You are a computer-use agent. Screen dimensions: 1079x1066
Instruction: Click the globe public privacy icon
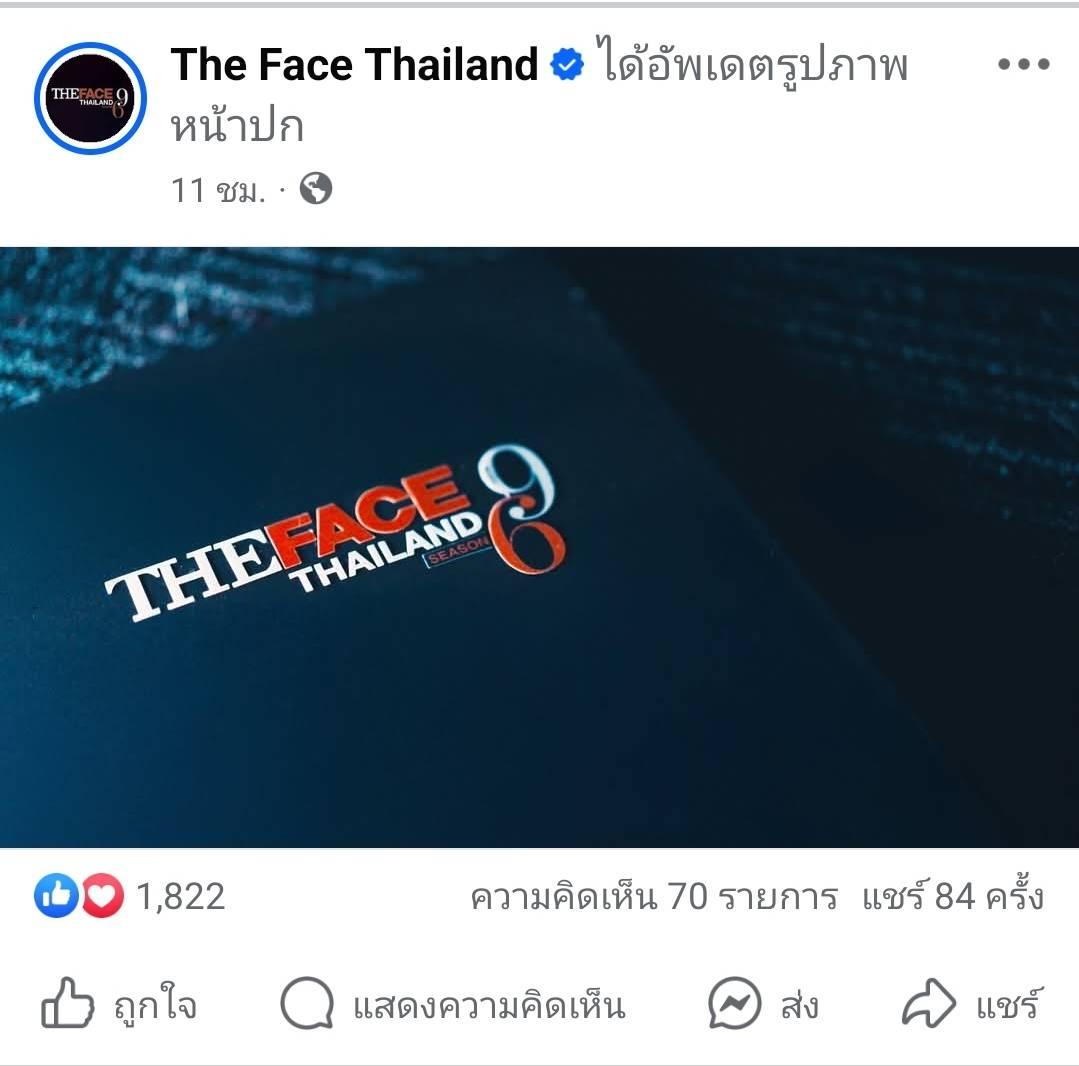pyautogui.click(x=316, y=189)
